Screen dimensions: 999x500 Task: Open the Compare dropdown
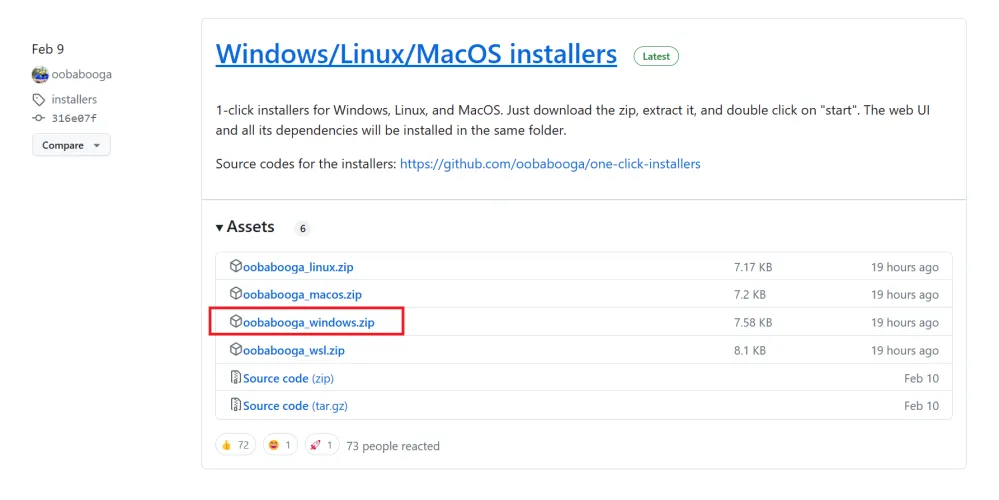click(x=71, y=145)
